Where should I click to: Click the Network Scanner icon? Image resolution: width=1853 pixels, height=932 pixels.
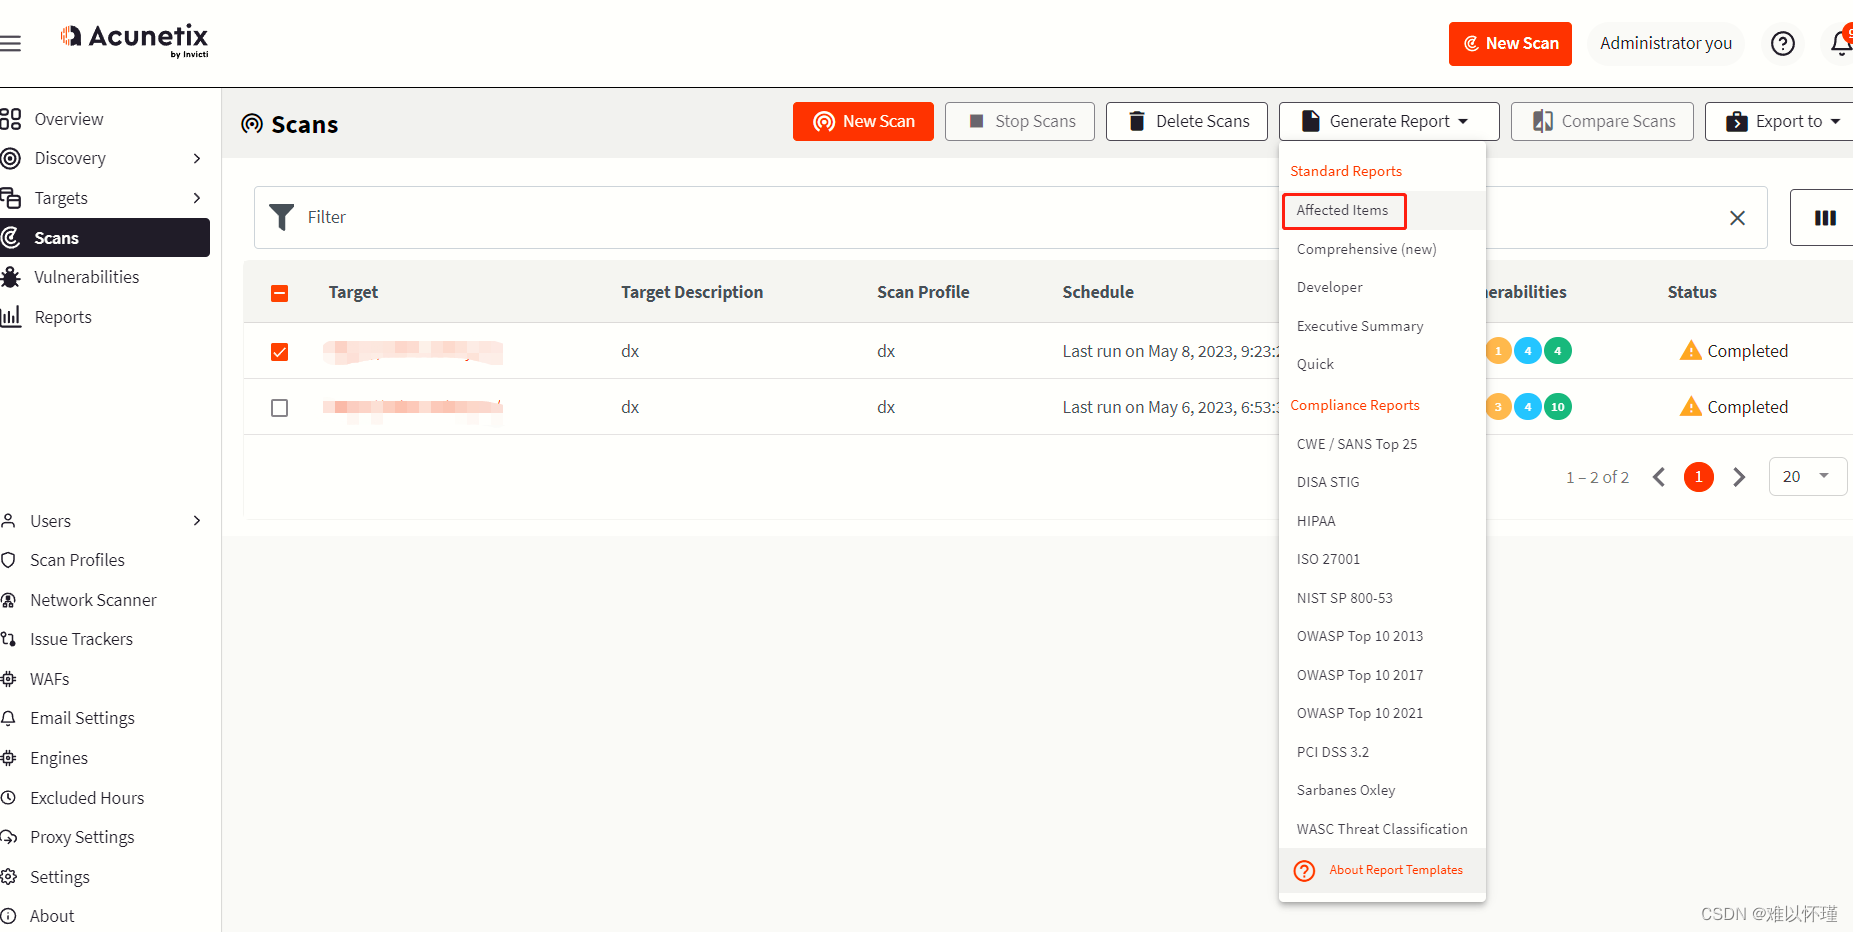(8, 600)
